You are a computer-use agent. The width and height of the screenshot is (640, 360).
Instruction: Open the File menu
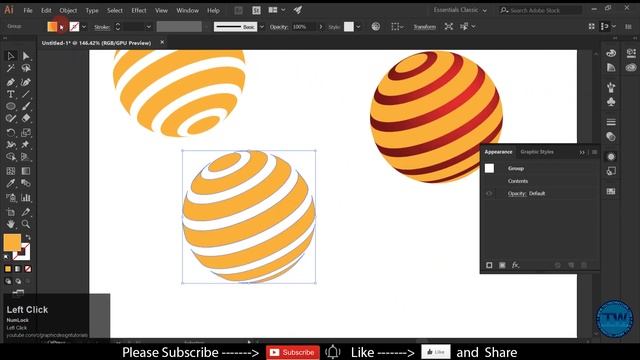(x=28, y=11)
